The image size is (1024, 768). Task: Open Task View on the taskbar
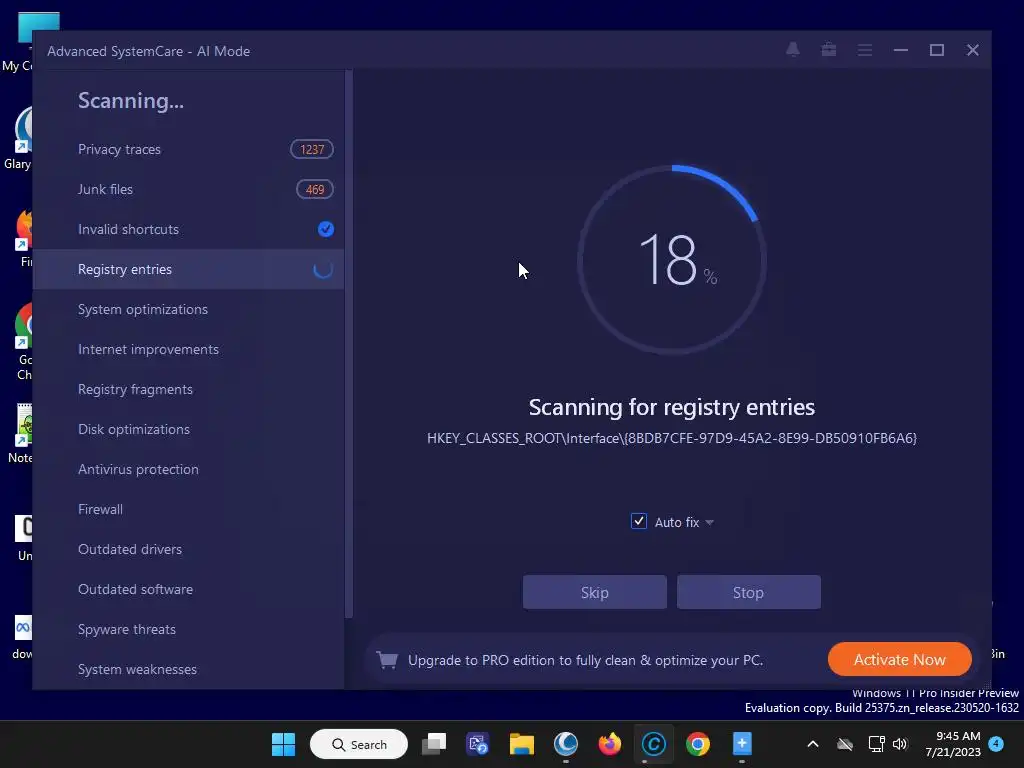(434, 744)
